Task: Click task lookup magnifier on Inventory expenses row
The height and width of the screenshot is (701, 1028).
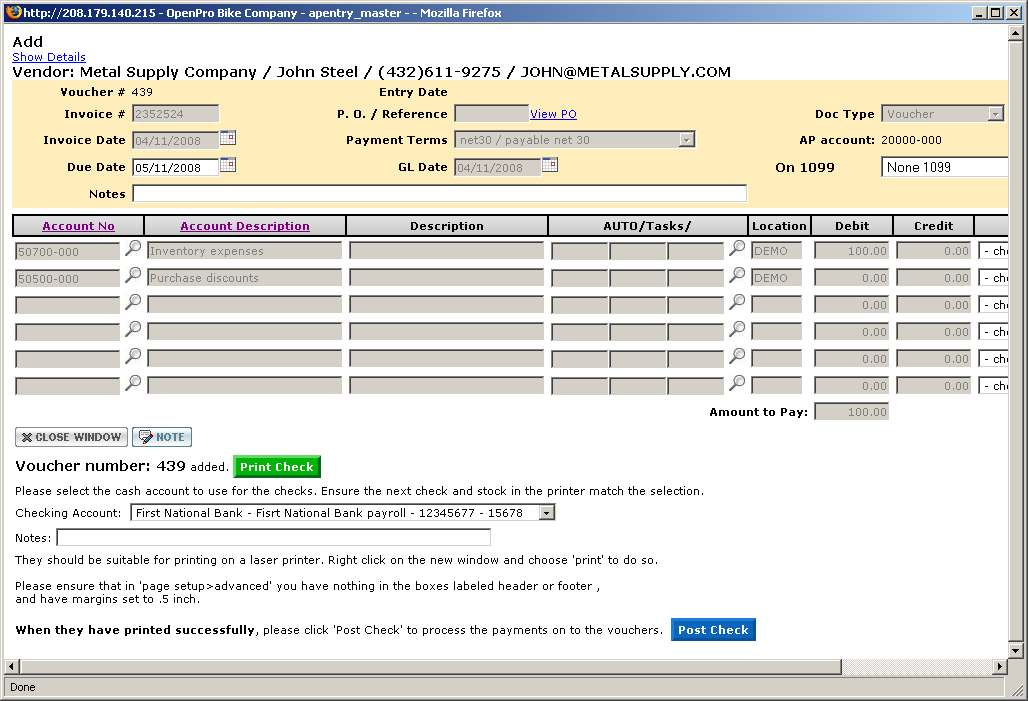Action: [x=737, y=249]
